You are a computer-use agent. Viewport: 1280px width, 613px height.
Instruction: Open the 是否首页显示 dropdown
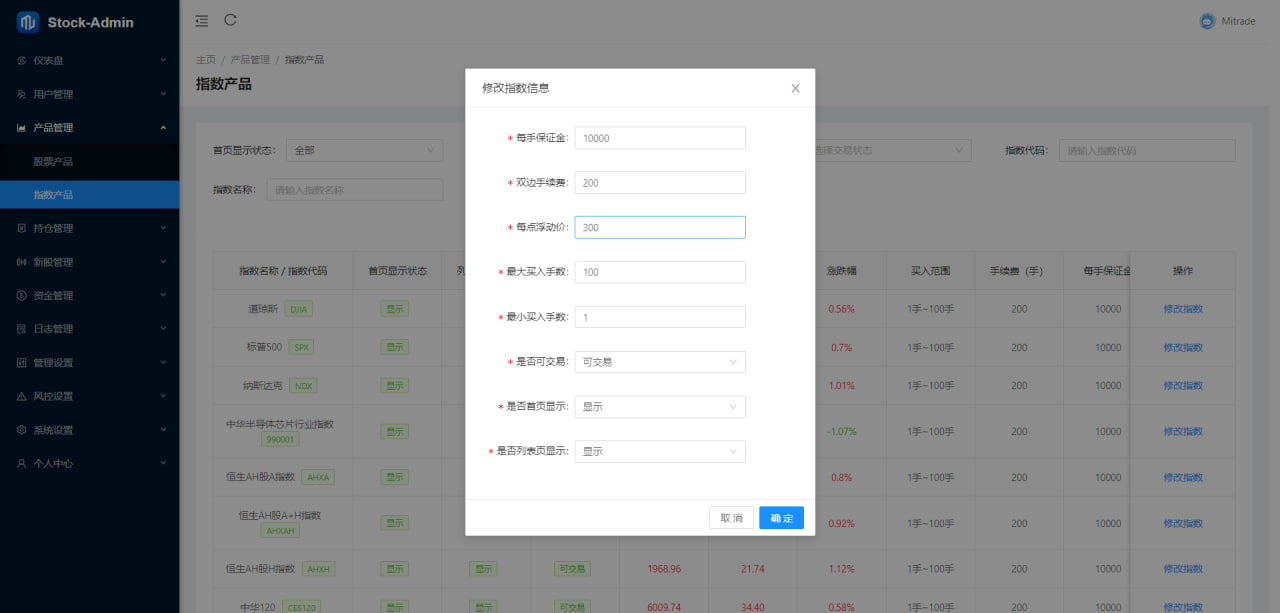coord(660,407)
